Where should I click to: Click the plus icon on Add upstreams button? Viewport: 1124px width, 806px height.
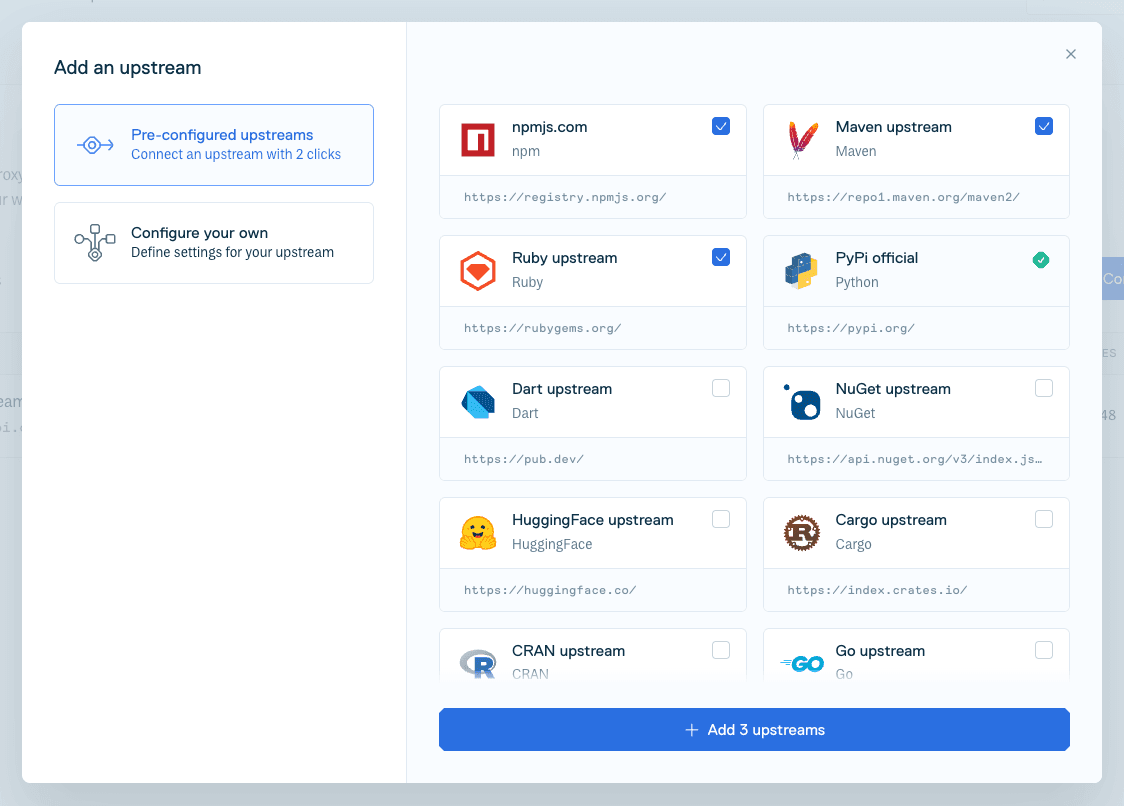(691, 730)
